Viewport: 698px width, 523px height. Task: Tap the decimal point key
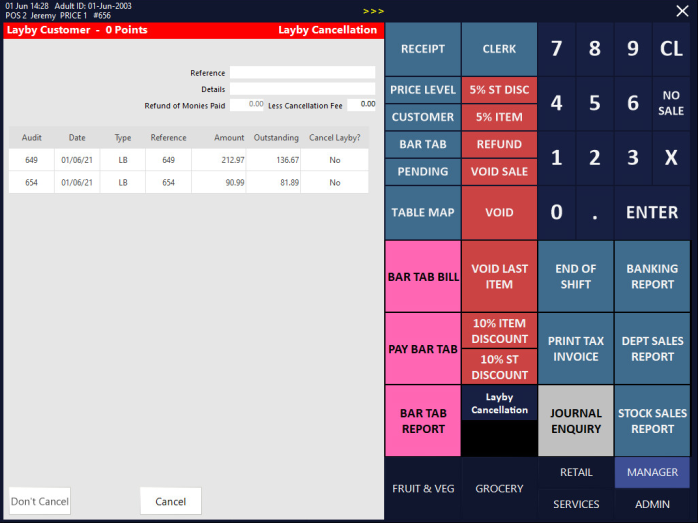point(595,212)
